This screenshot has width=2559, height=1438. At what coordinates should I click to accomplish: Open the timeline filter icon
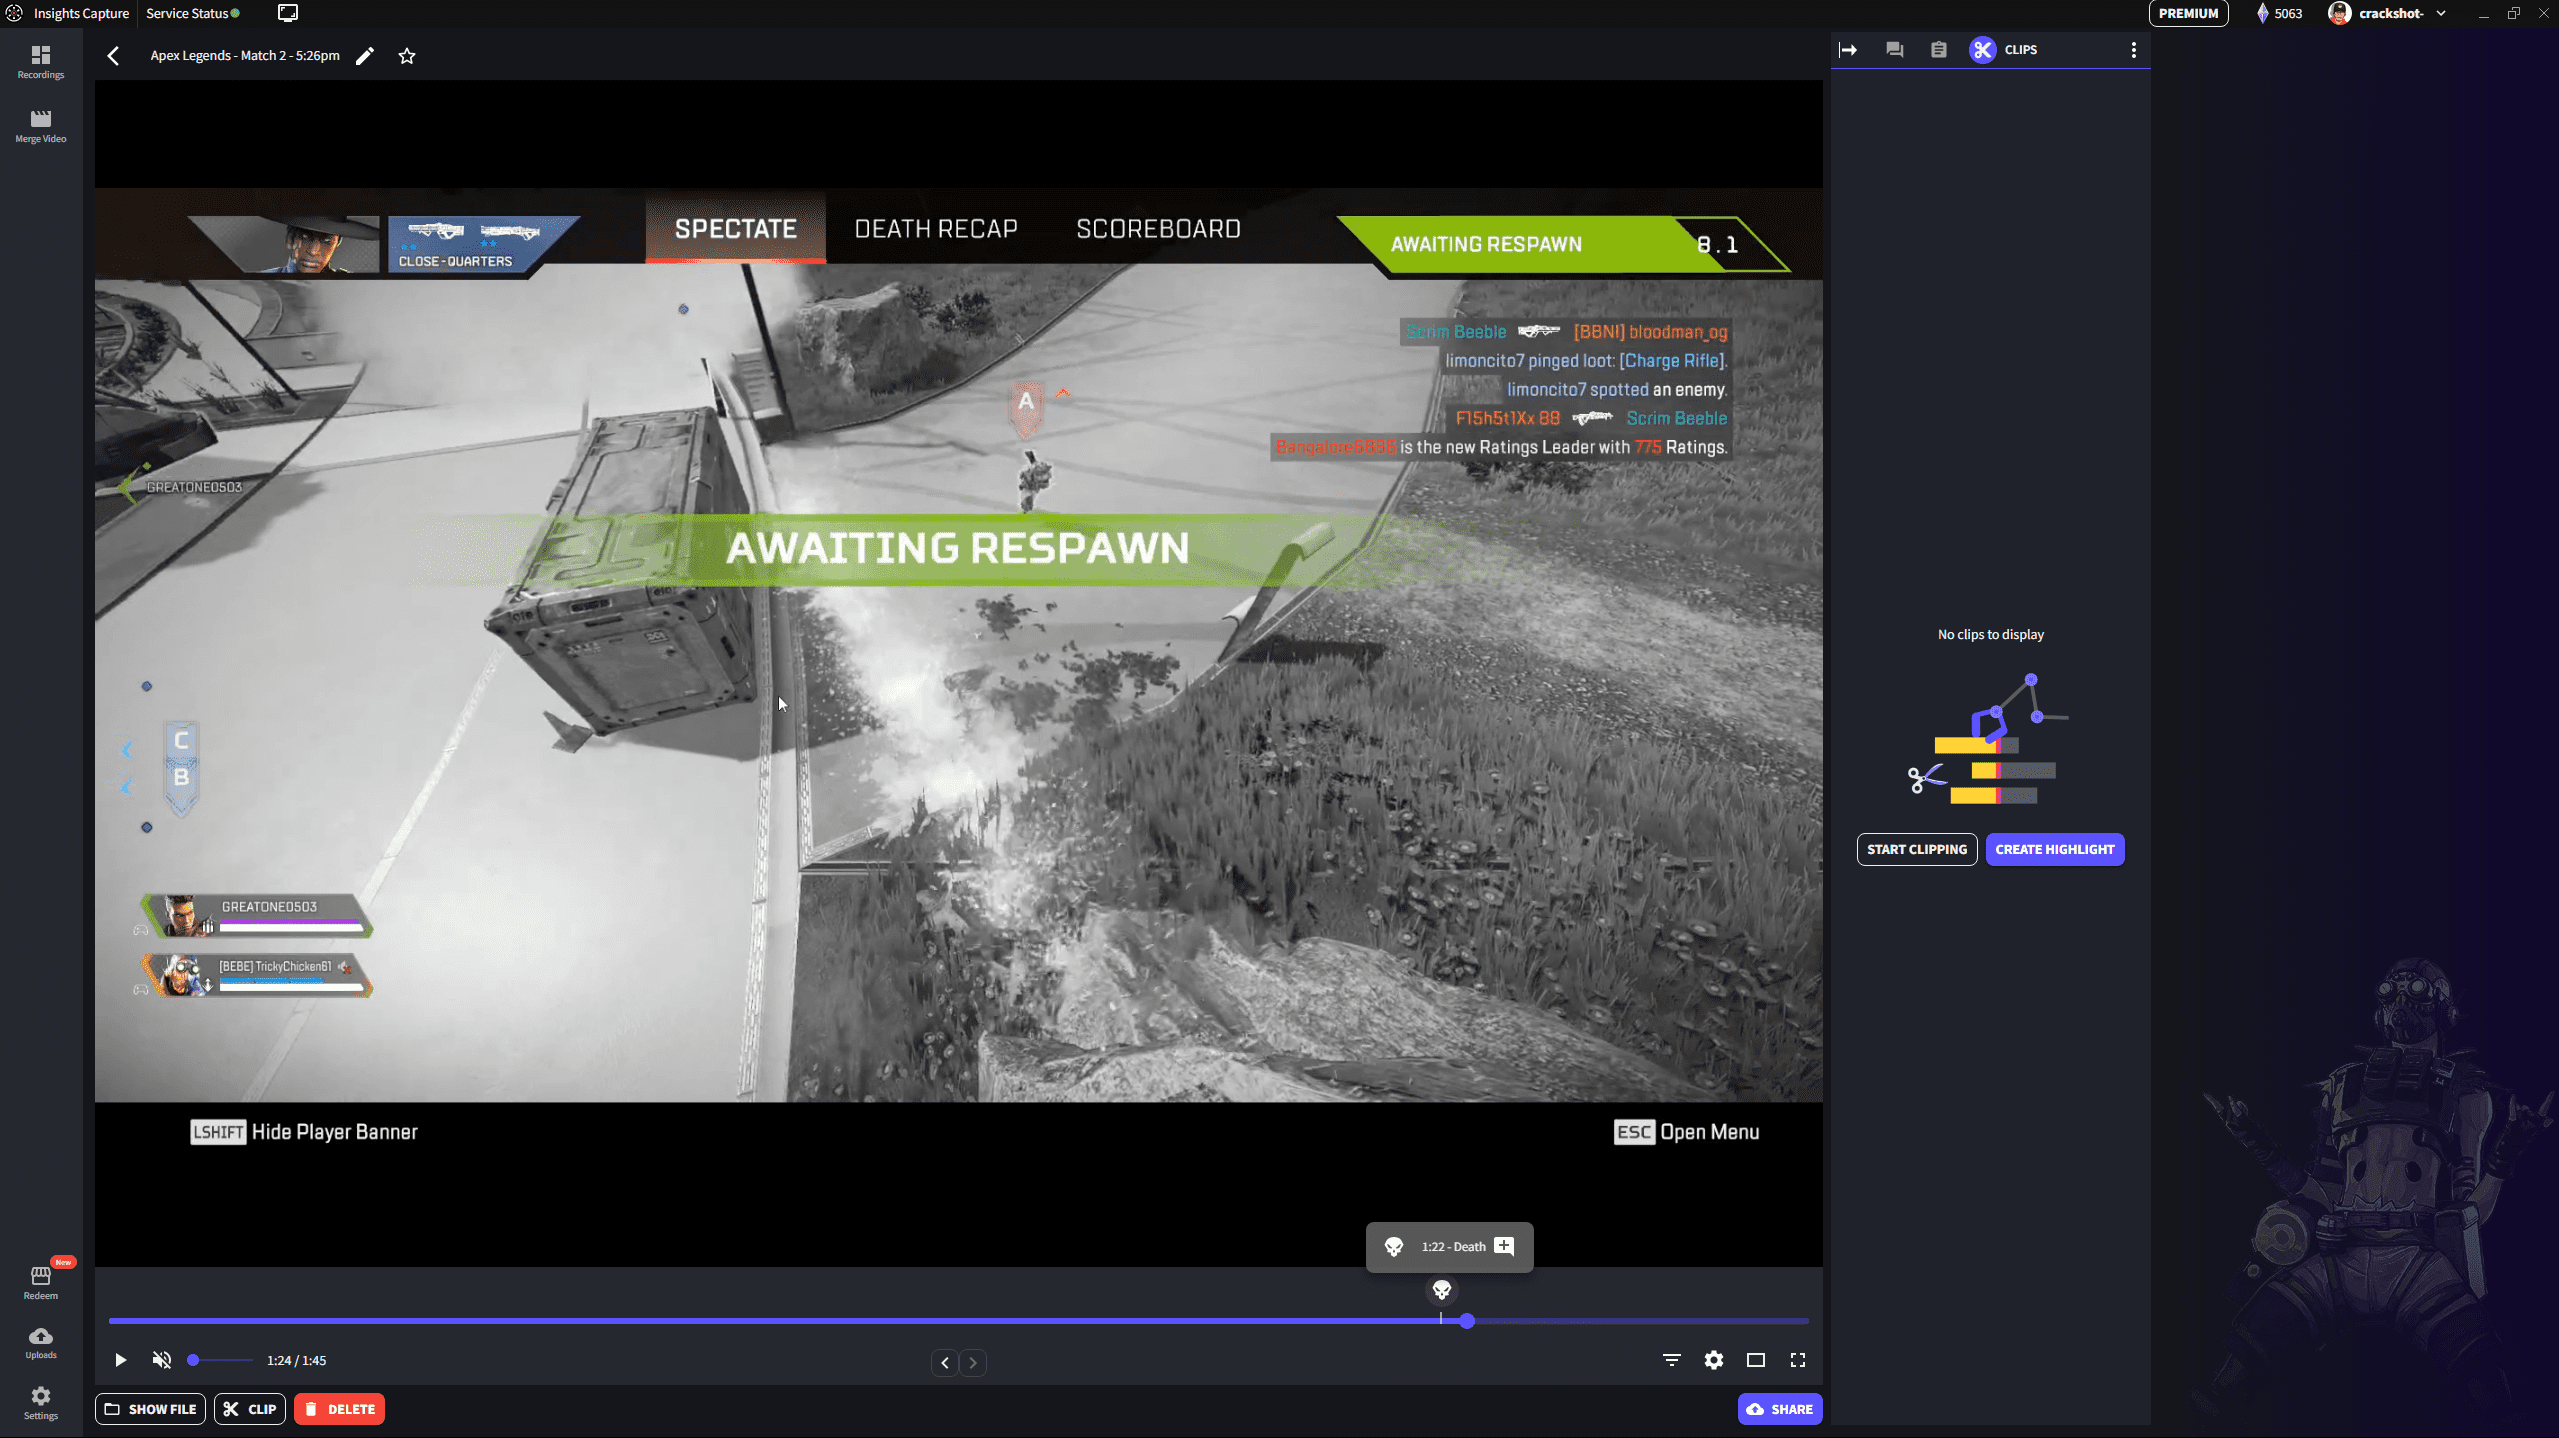(1671, 1360)
